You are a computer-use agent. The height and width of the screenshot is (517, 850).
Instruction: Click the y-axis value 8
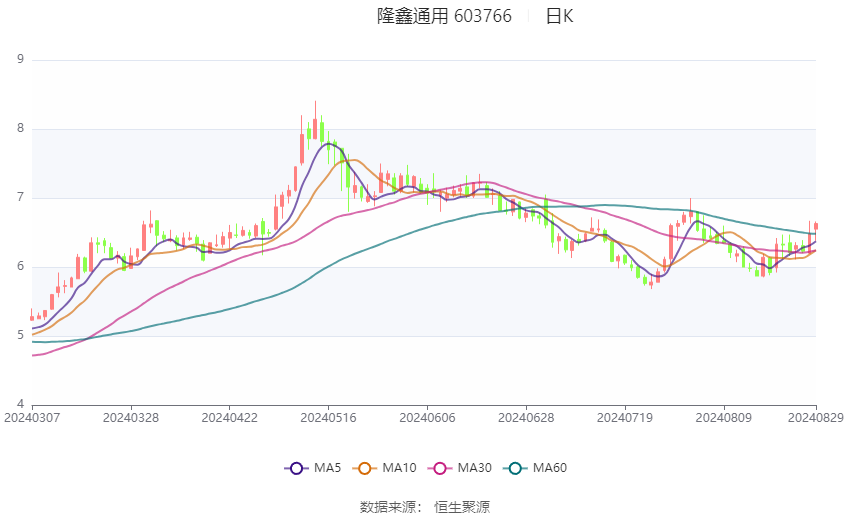point(21,128)
